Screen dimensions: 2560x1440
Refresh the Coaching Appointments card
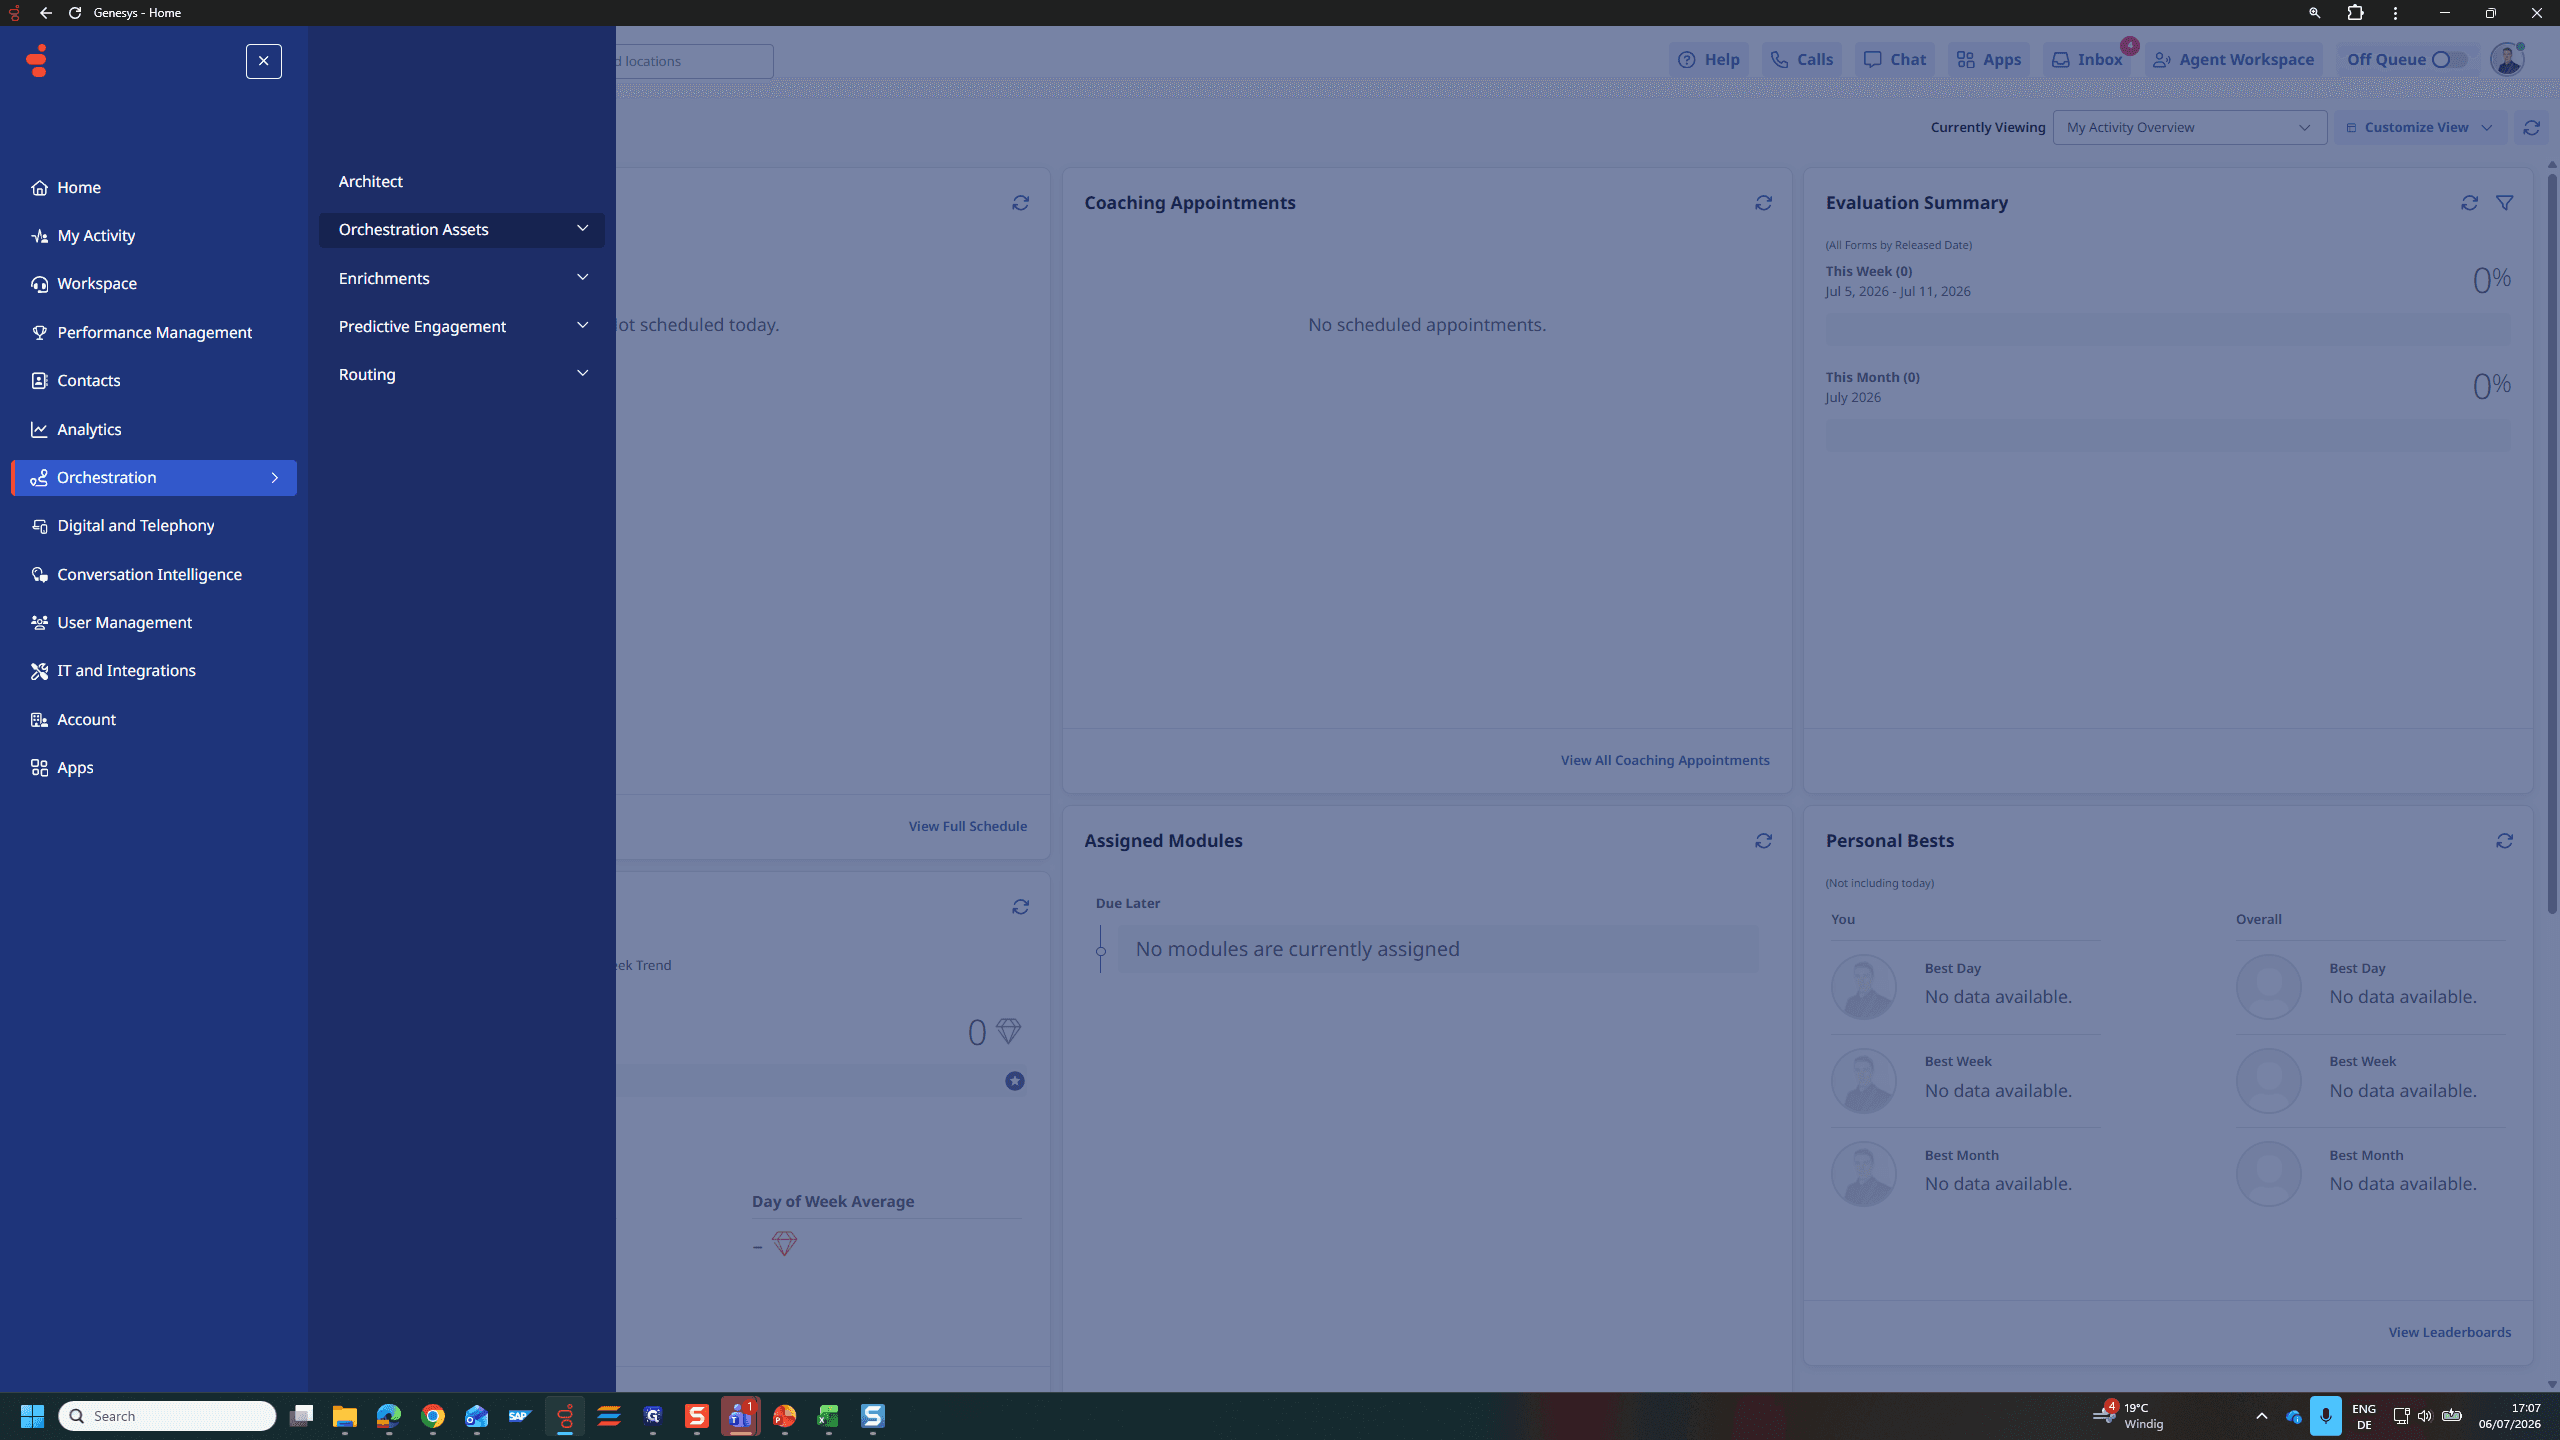tap(1763, 203)
